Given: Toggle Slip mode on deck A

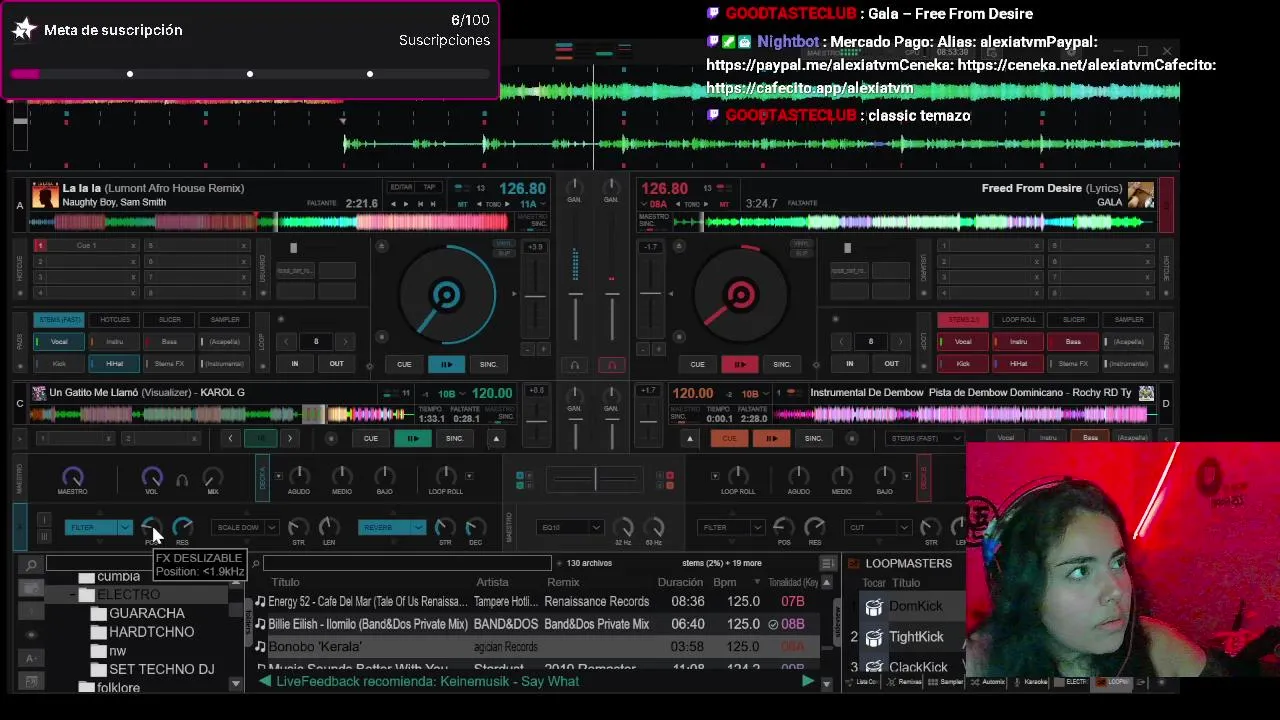Looking at the screenshot, I should [504, 251].
